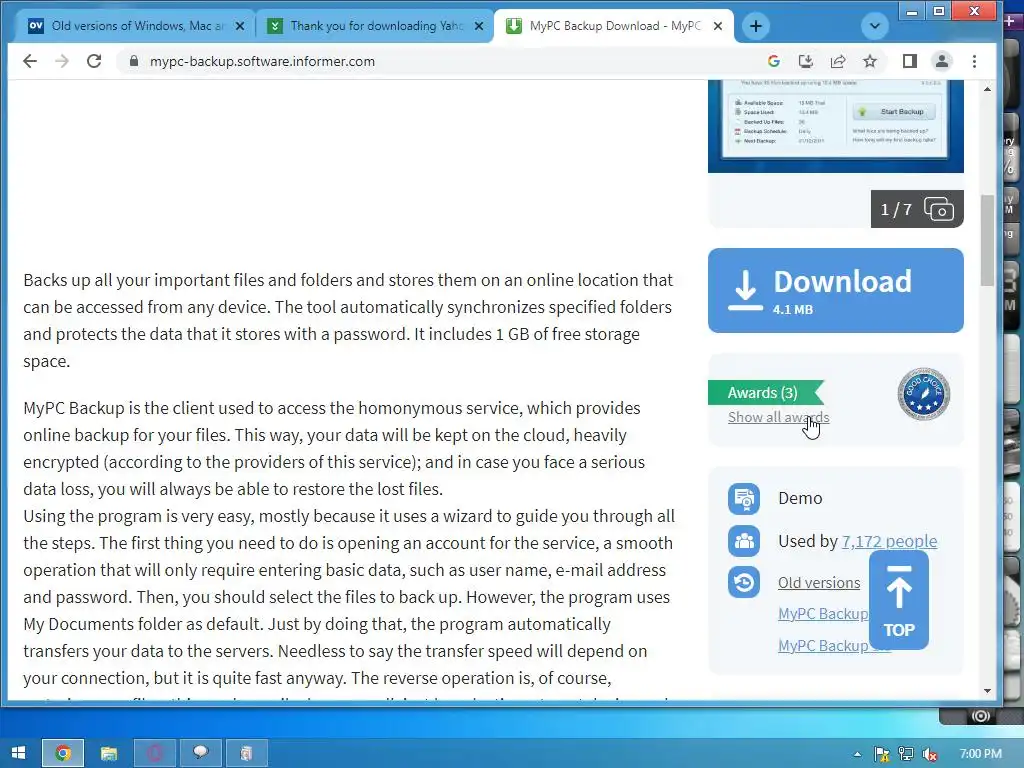The image size is (1024, 768).
Task: Open the Chrome profile menu
Action: [942, 61]
